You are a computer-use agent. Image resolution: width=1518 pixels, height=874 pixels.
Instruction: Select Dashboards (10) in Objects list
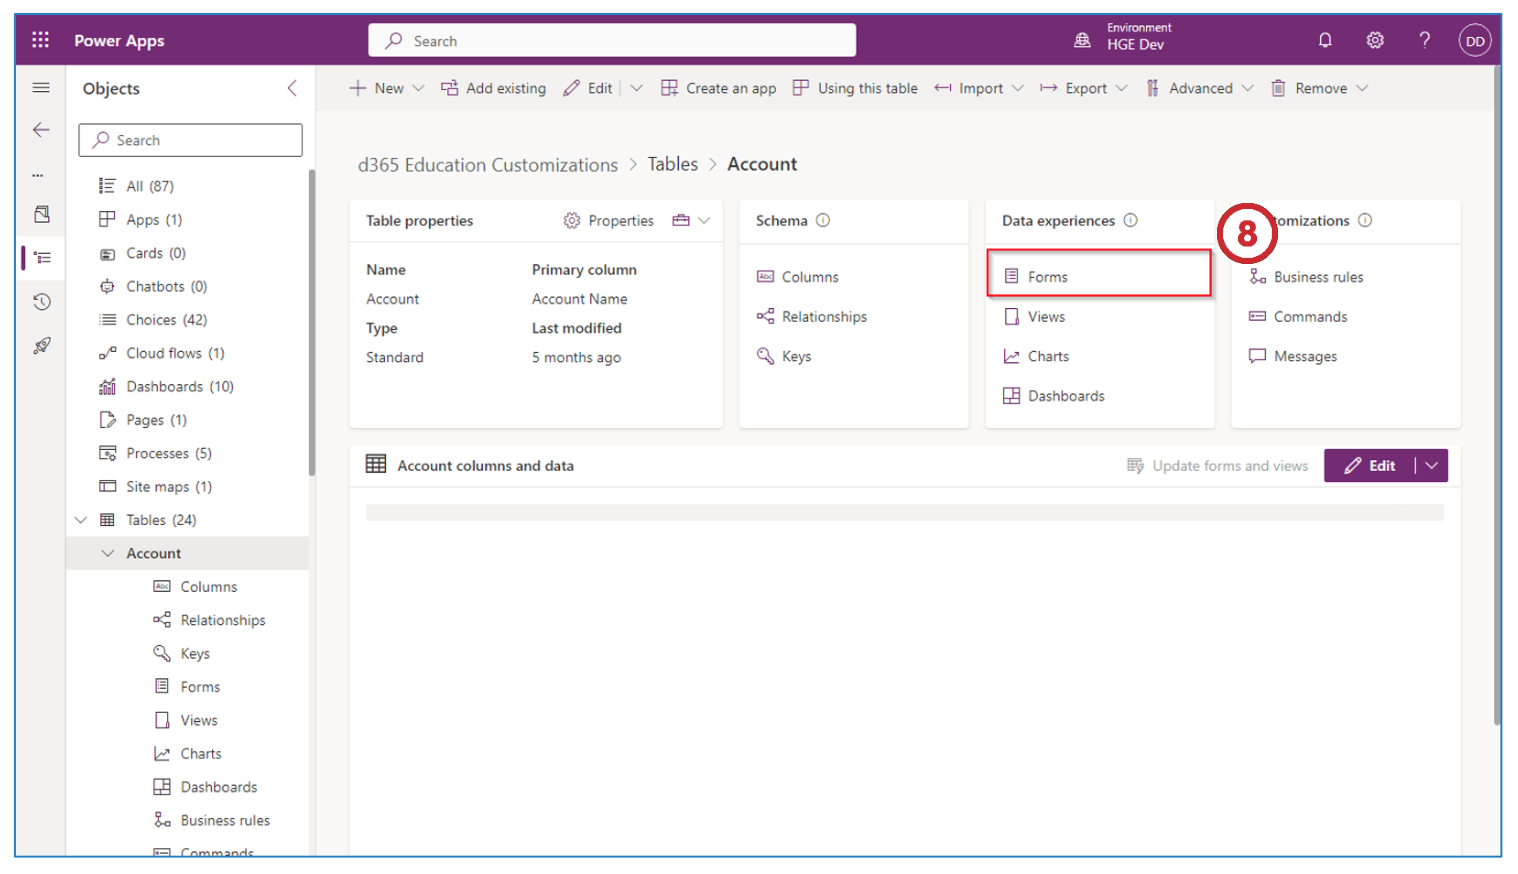(x=179, y=387)
